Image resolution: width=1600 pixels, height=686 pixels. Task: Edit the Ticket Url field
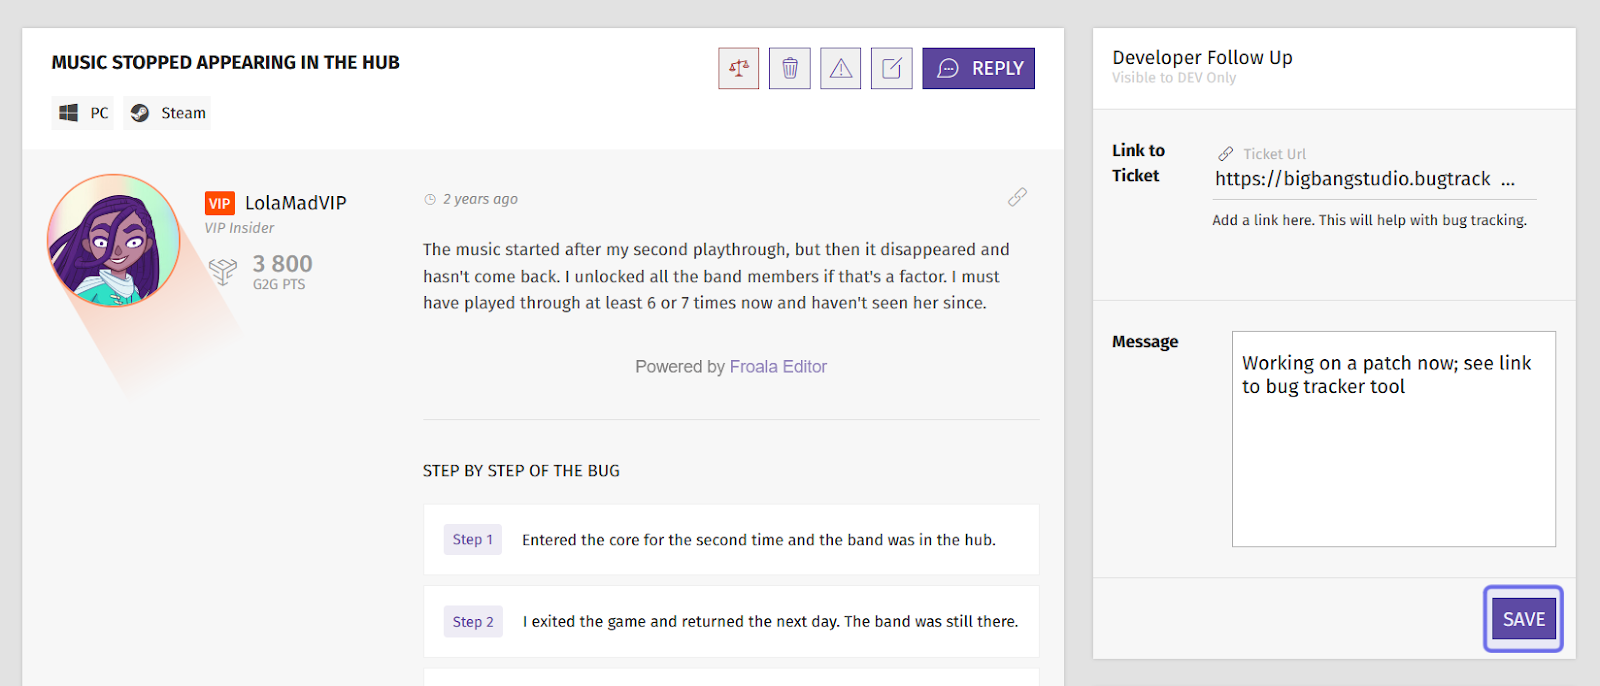(x=1375, y=179)
